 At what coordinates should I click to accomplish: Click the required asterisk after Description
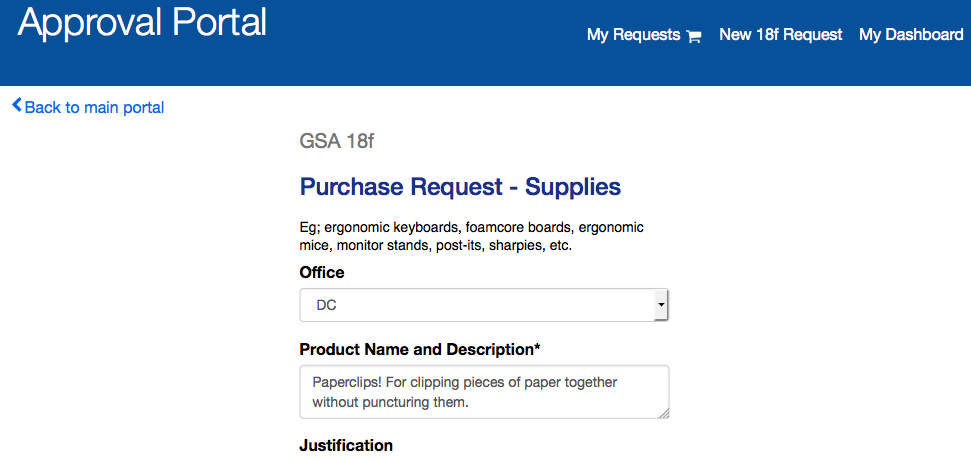pyautogui.click(x=537, y=348)
